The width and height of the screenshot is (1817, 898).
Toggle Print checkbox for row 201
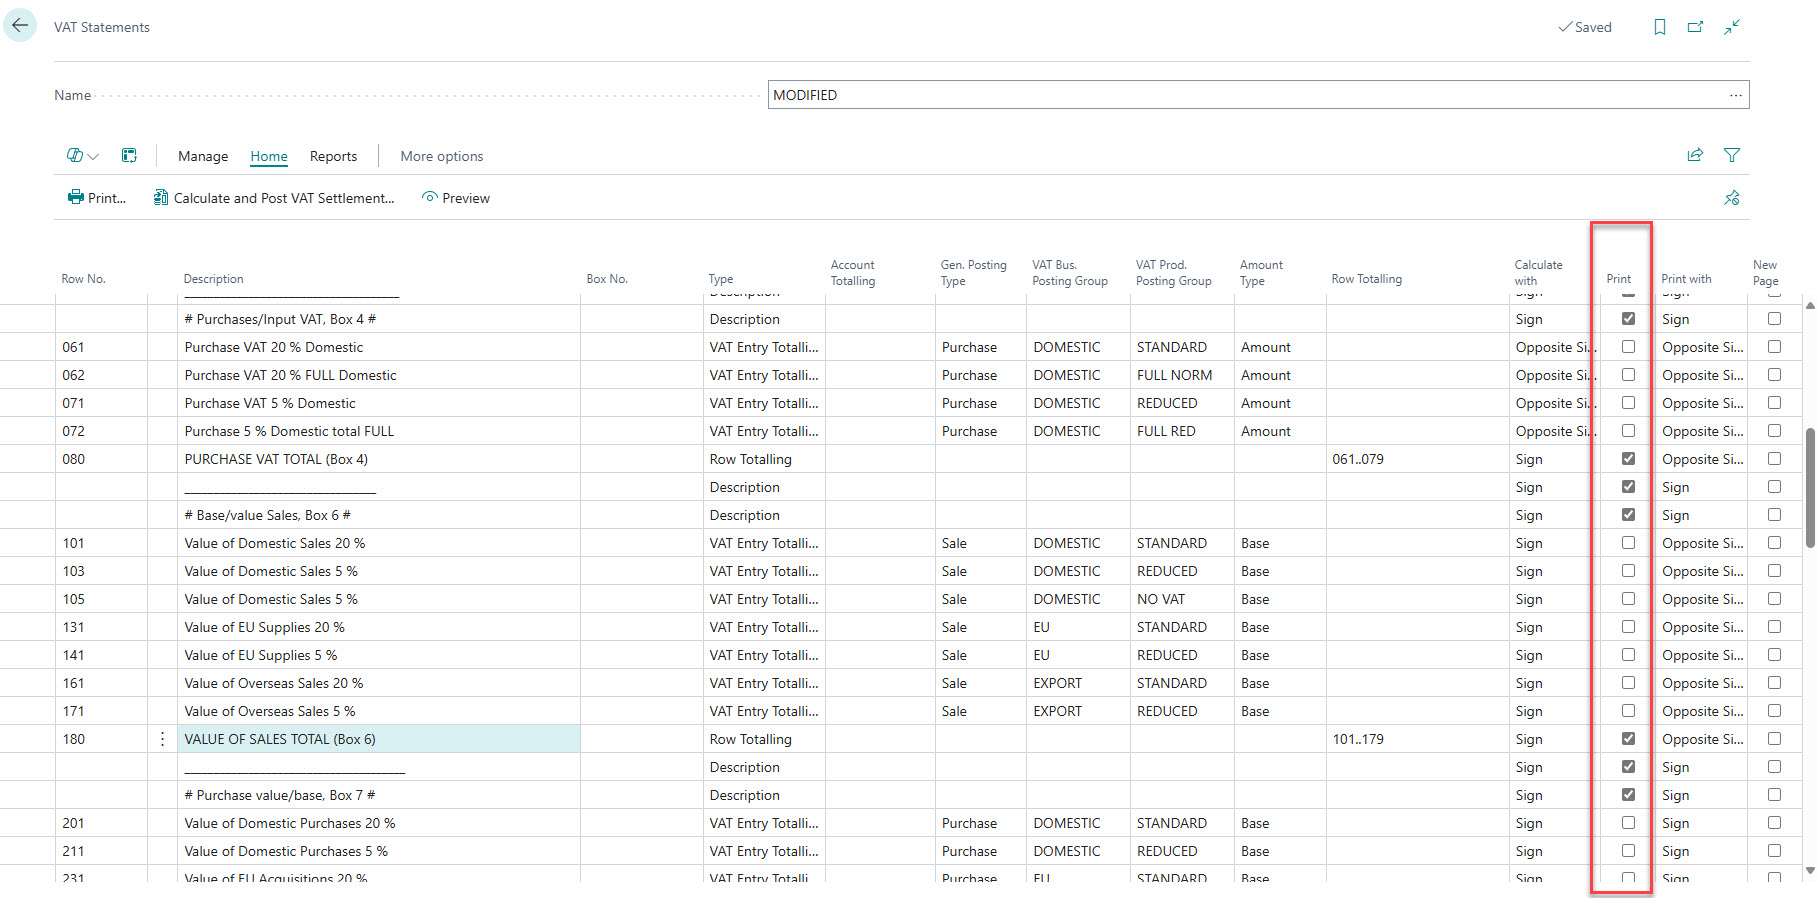click(1628, 823)
